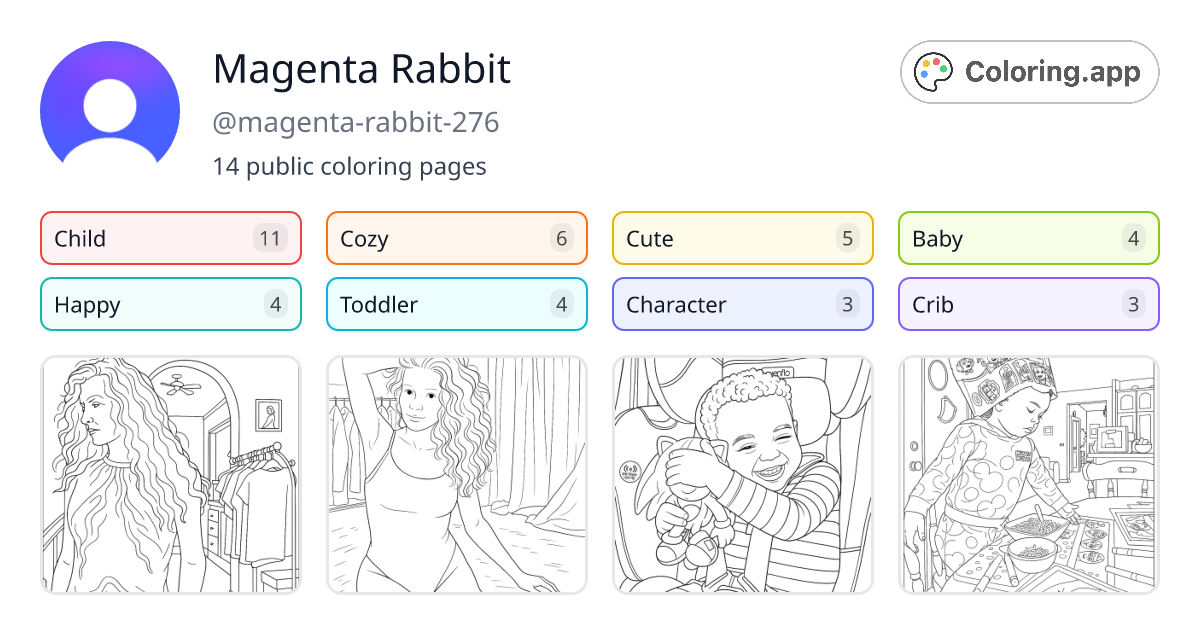Click the Coloring.app palette icon
Image resolution: width=1200 pixels, height=630 pixels.
pyautogui.click(x=934, y=71)
